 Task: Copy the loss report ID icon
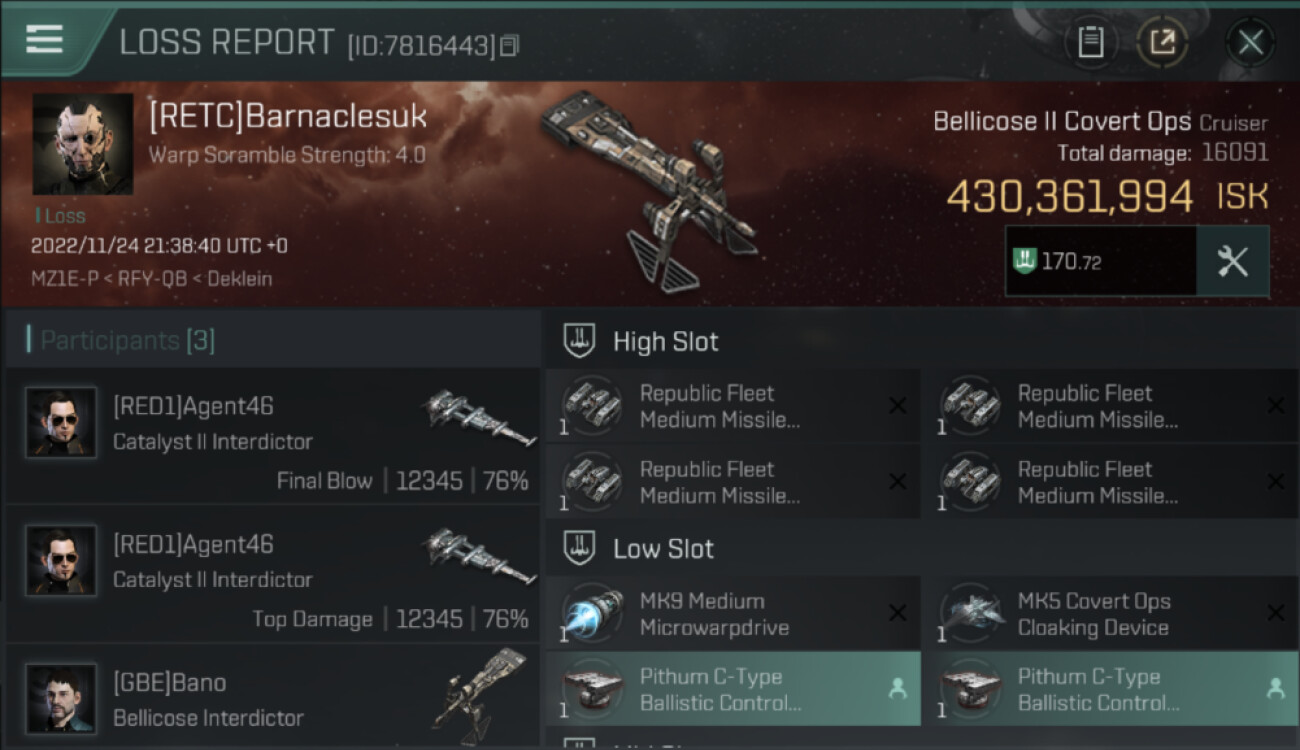coord(510,46)
